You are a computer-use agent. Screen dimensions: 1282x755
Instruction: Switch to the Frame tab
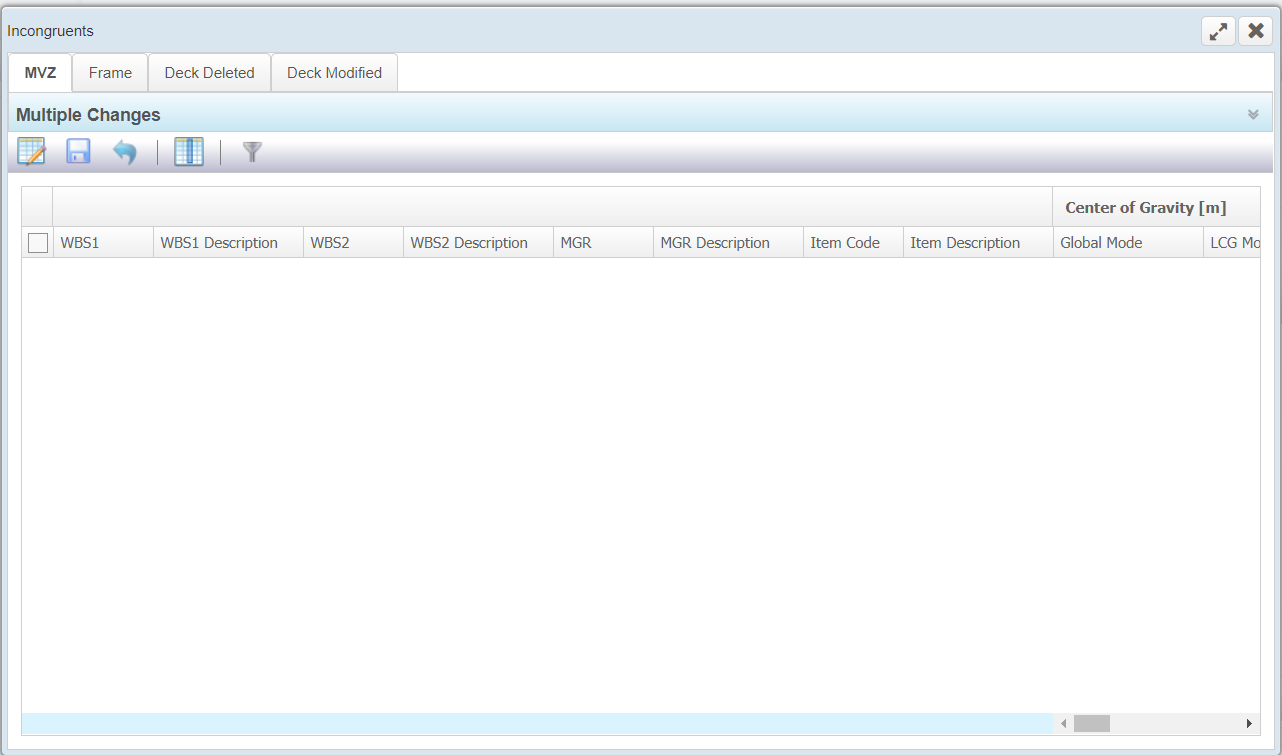click(110, 73)
